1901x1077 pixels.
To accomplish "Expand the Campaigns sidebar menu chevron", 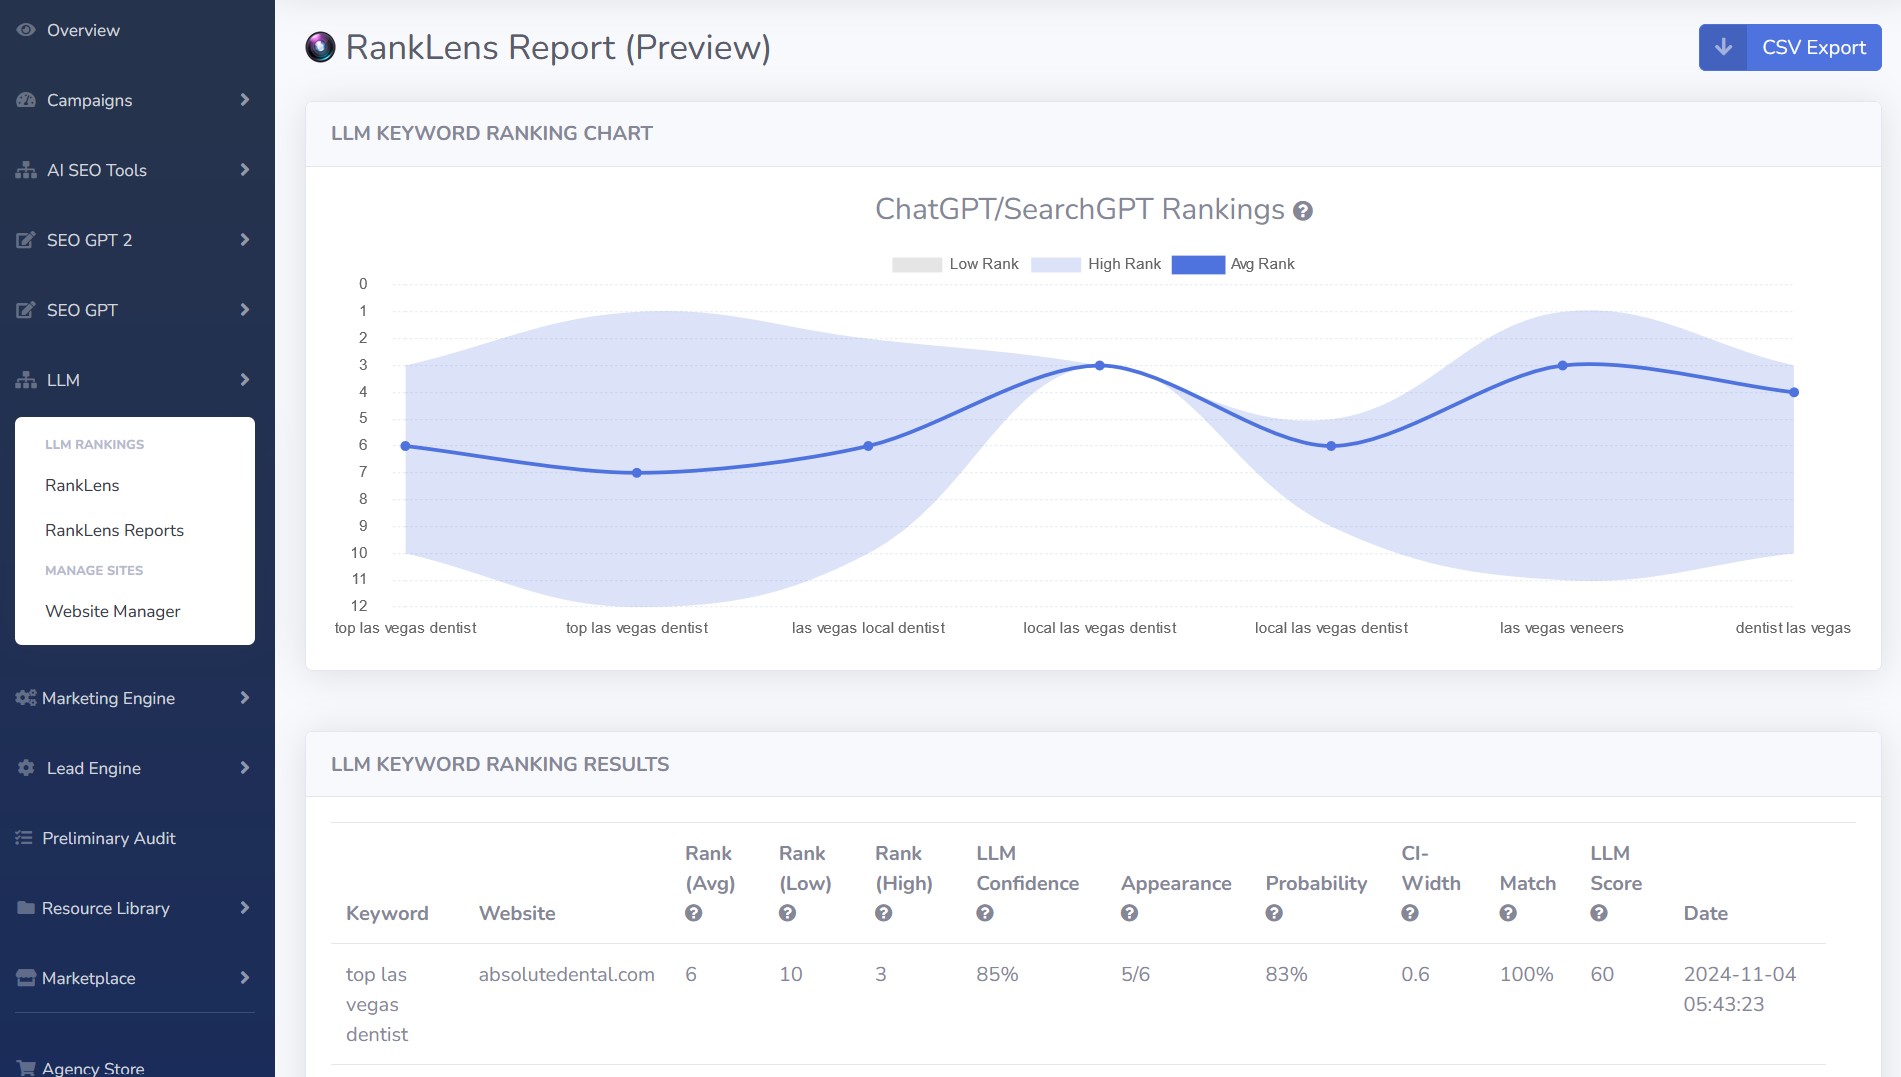I will click(x=245, y=100).
